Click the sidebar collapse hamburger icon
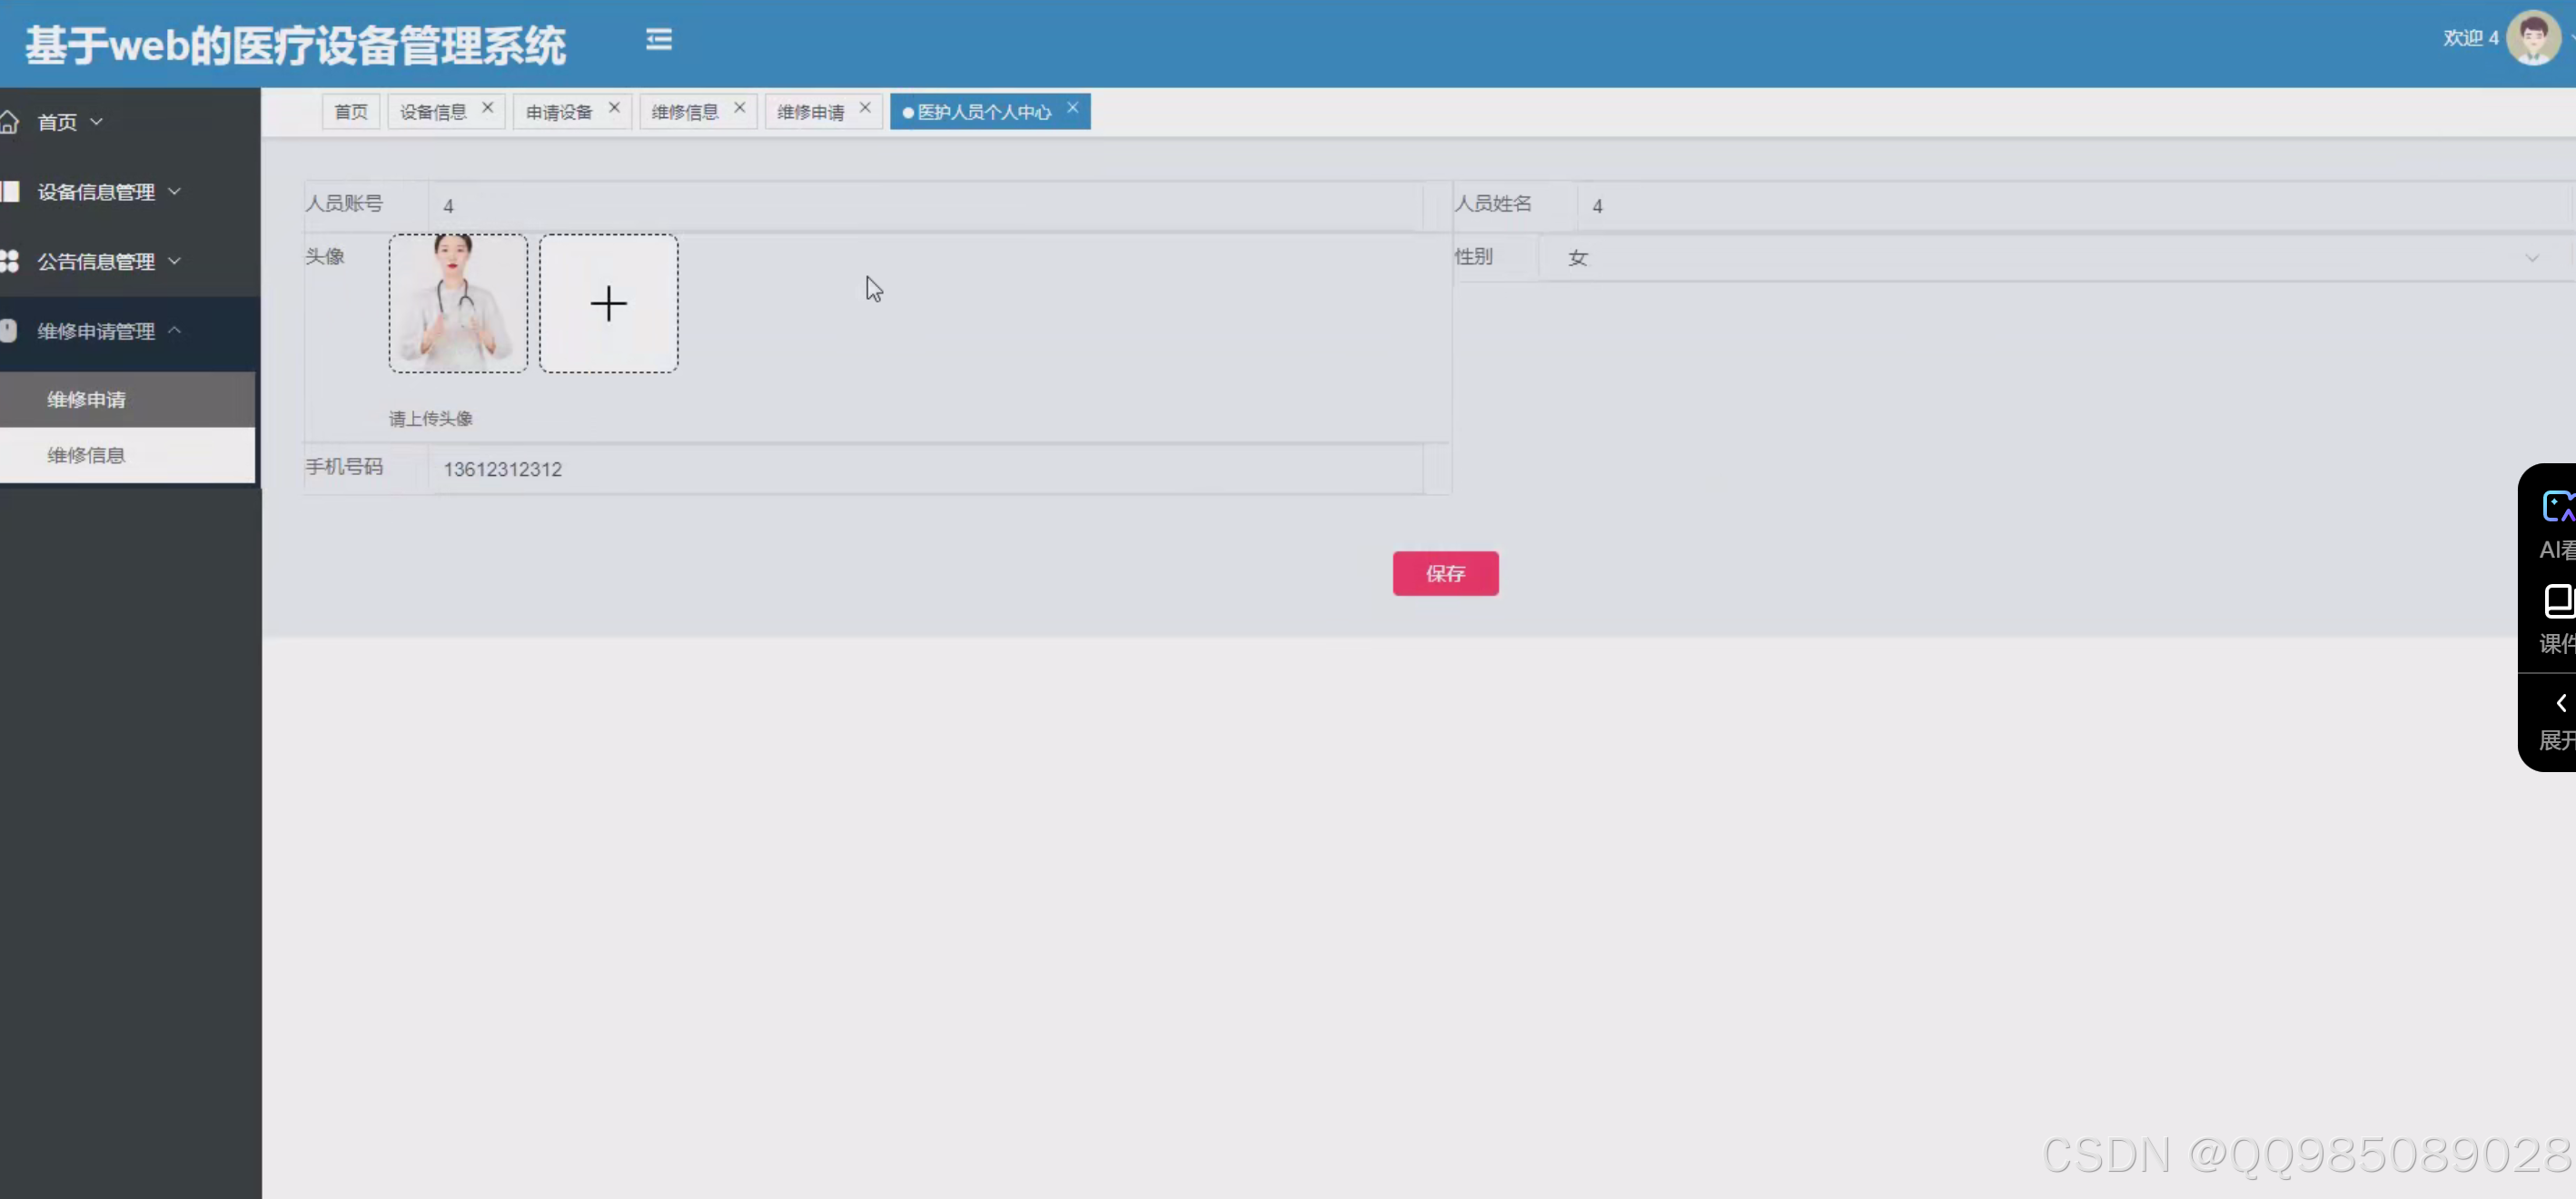The width and height of the screenshot is (2576, 1199). coord(658,40)
